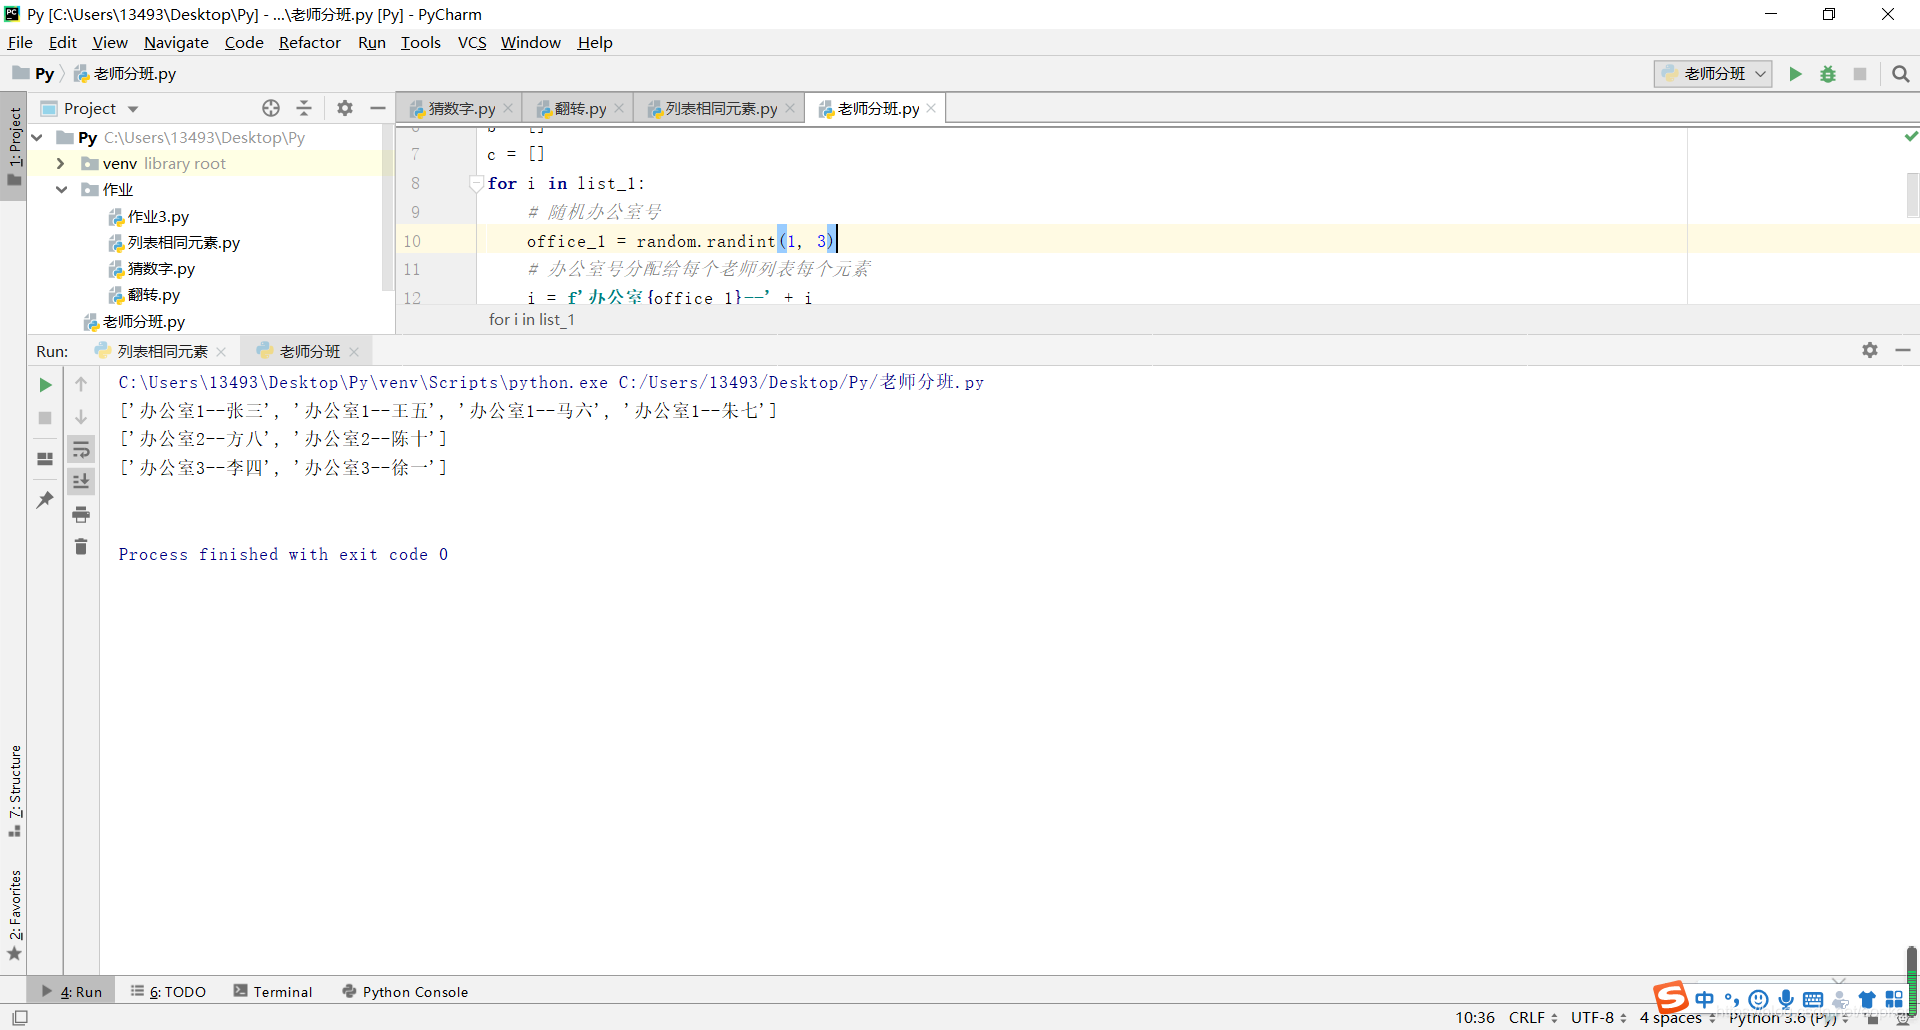Open the File menu

tap(20, 42)
